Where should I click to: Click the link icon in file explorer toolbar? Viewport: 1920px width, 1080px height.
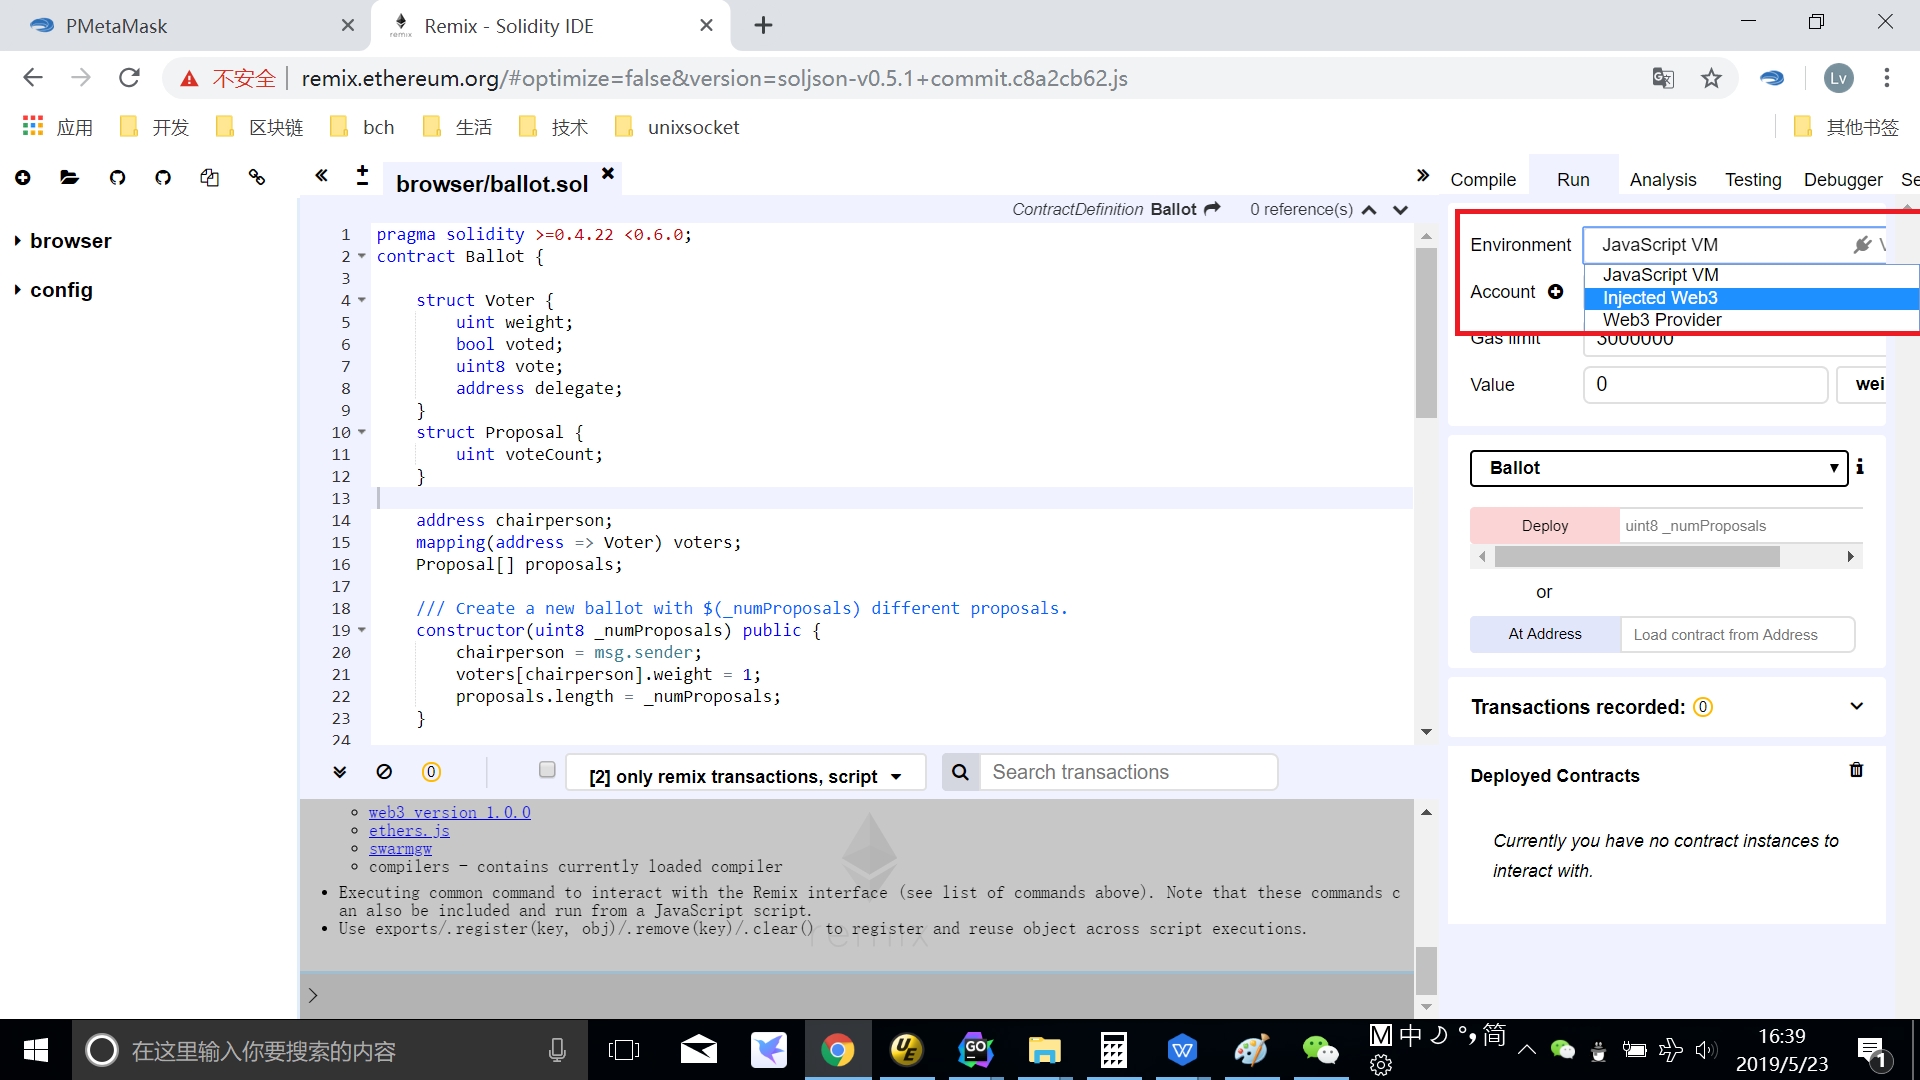click(x=257, y=178)
